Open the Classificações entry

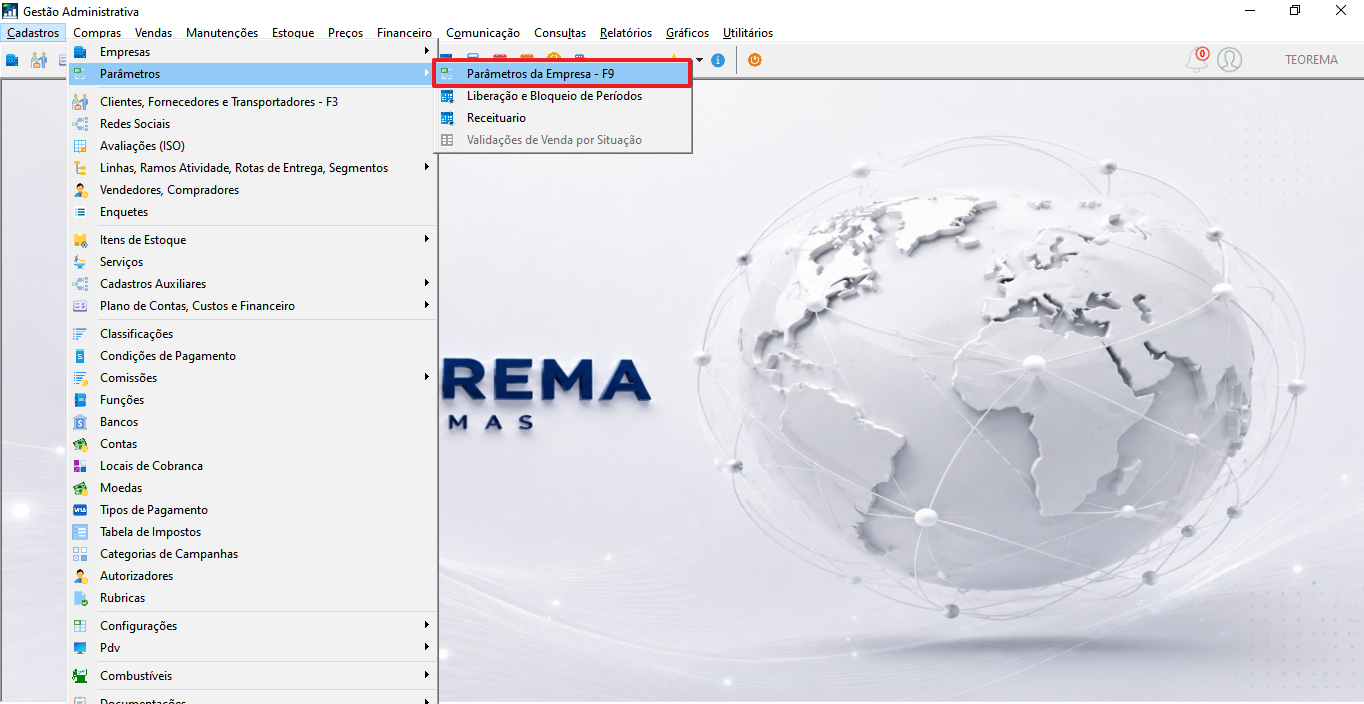(253, 334)
